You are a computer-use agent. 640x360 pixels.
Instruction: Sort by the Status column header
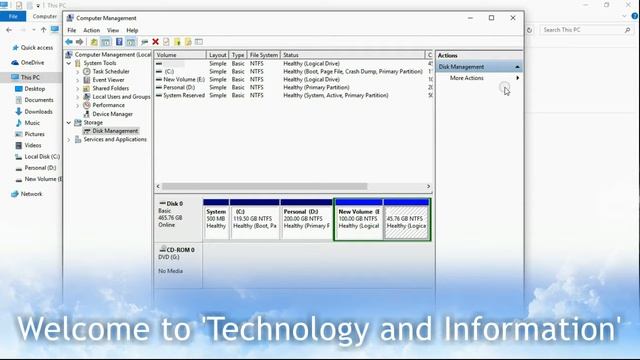point(353,55)
